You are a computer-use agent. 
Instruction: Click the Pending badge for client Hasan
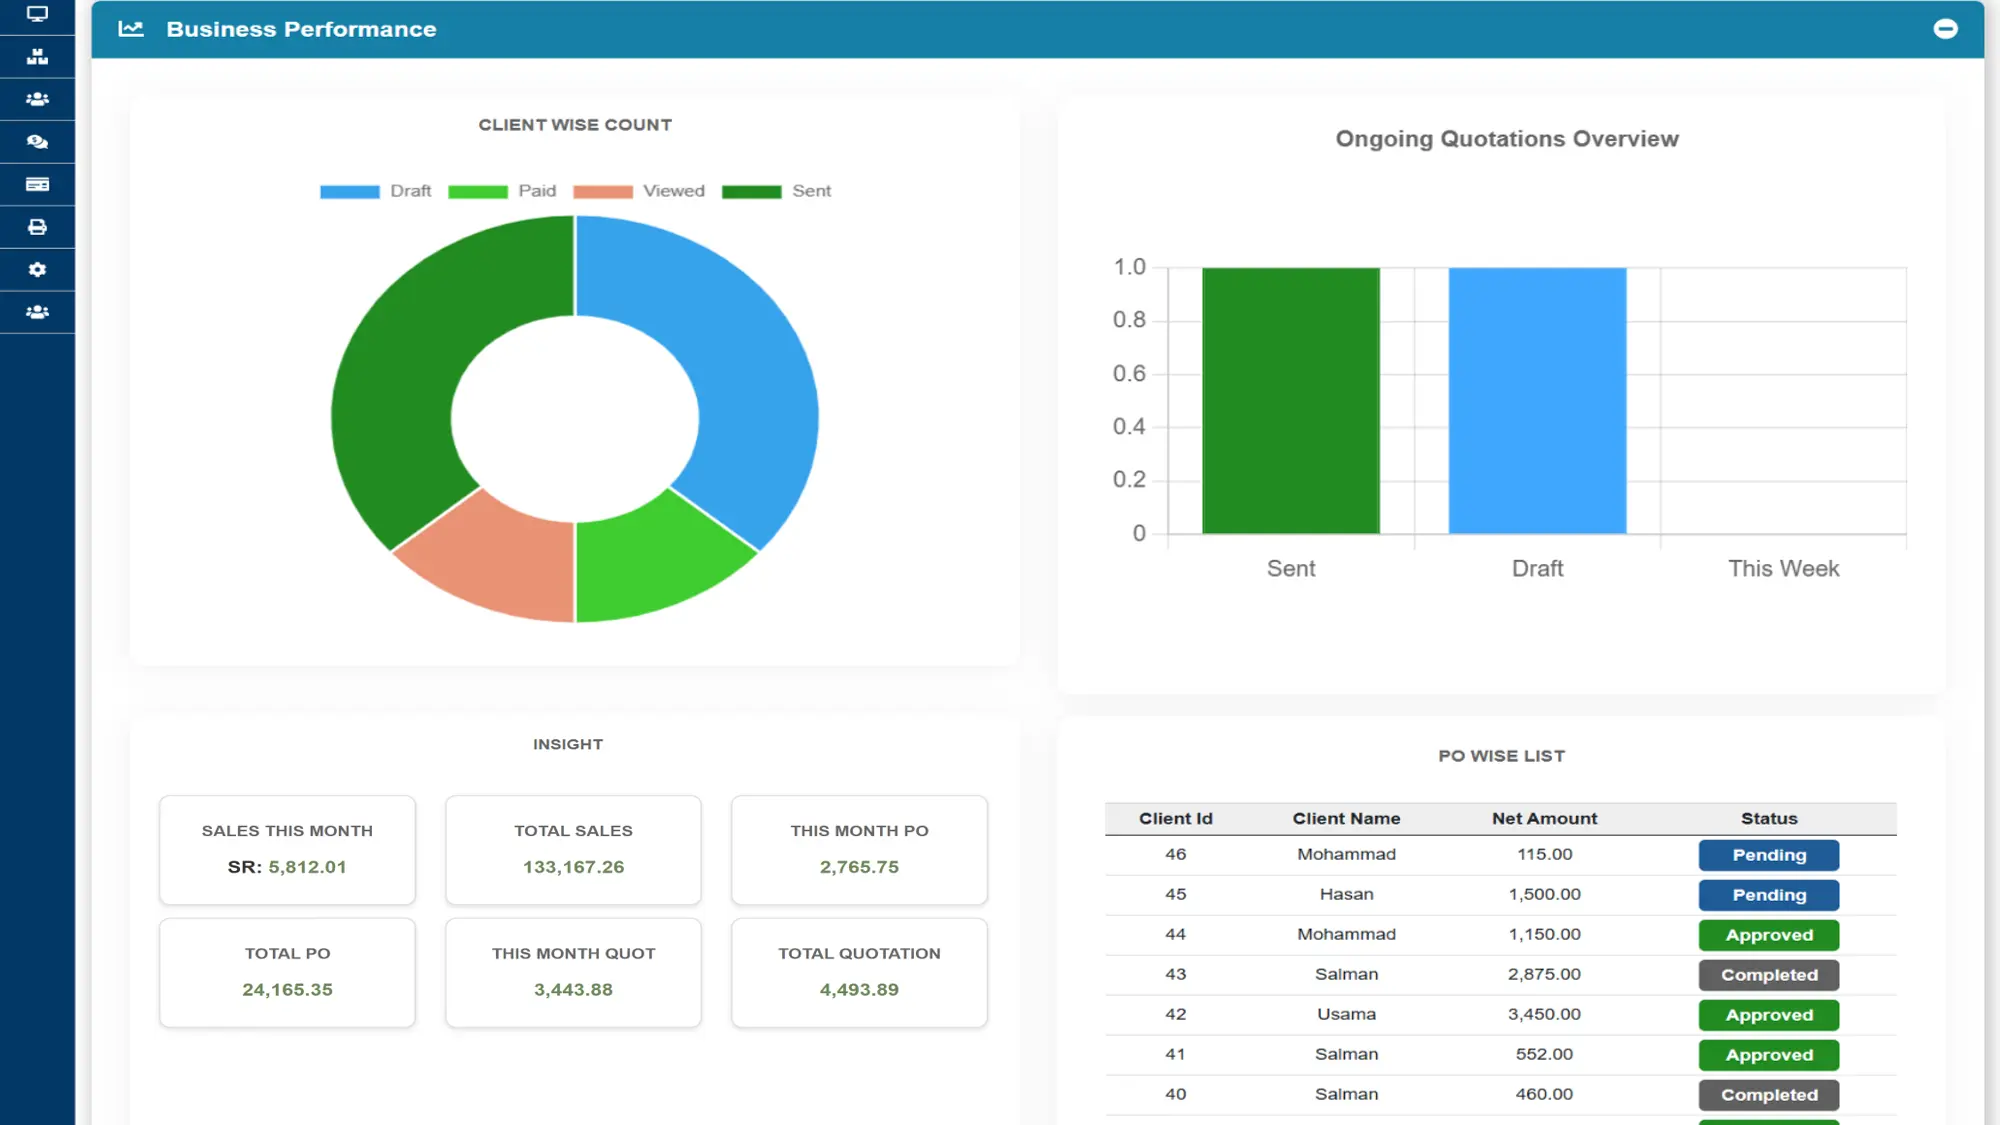[x=1768, y=895]
